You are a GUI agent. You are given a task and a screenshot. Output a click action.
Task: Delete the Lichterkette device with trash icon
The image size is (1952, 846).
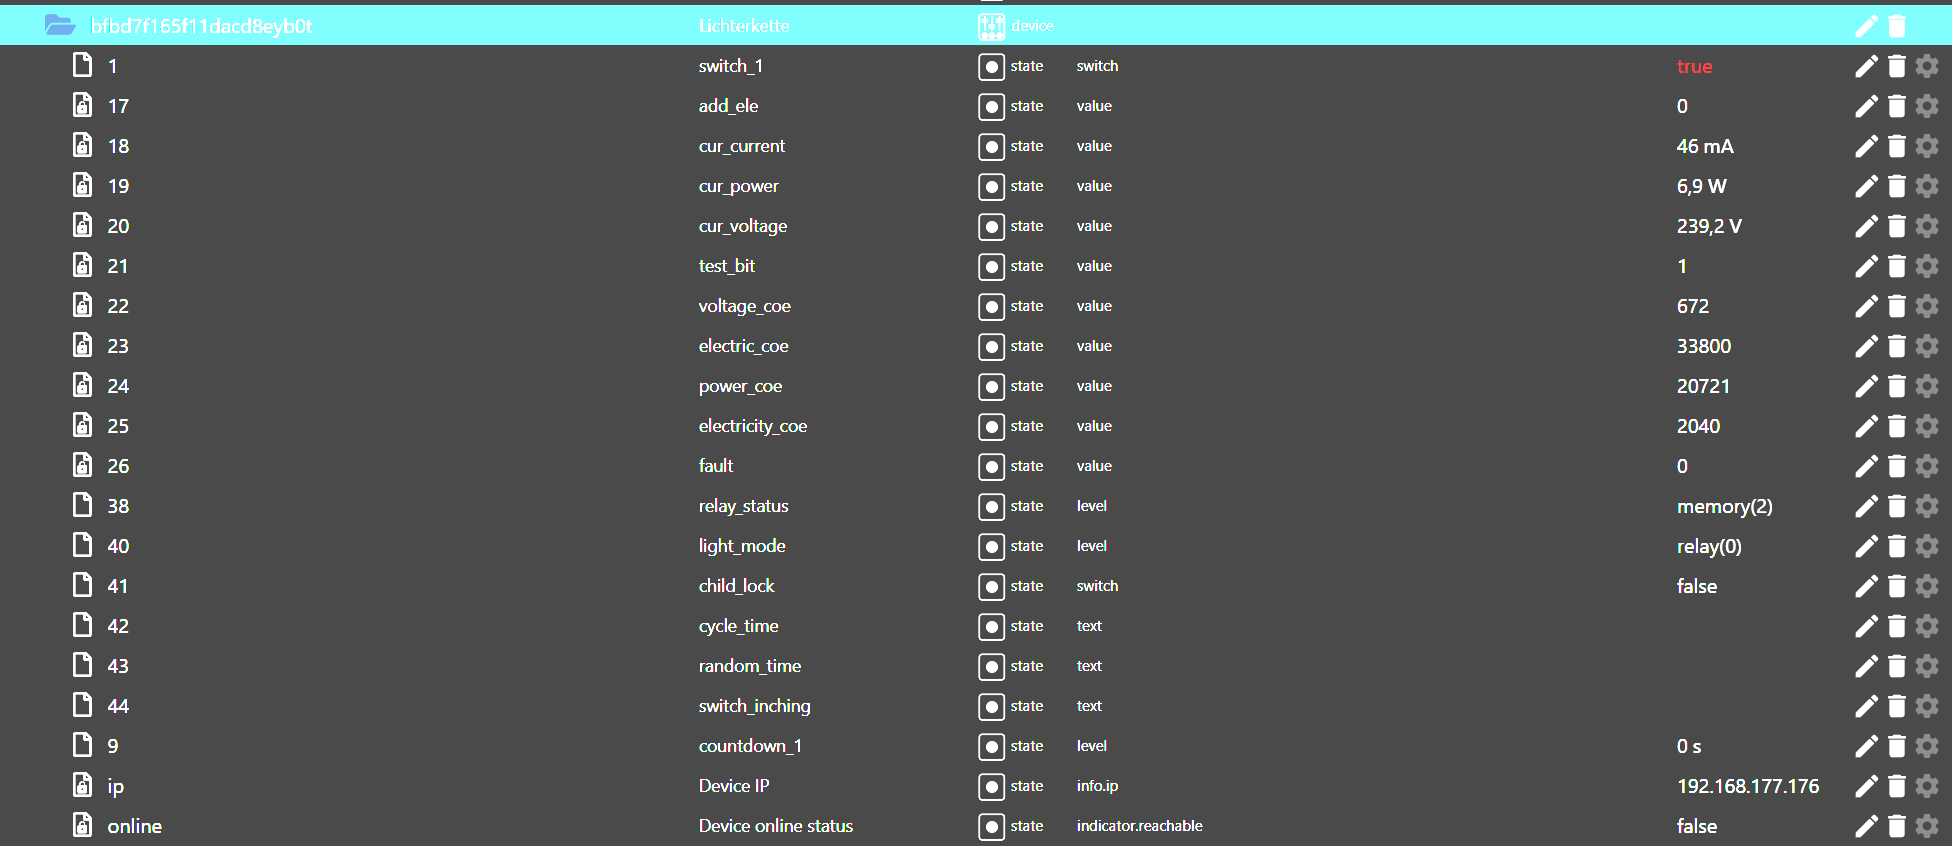pos(1897,26)
